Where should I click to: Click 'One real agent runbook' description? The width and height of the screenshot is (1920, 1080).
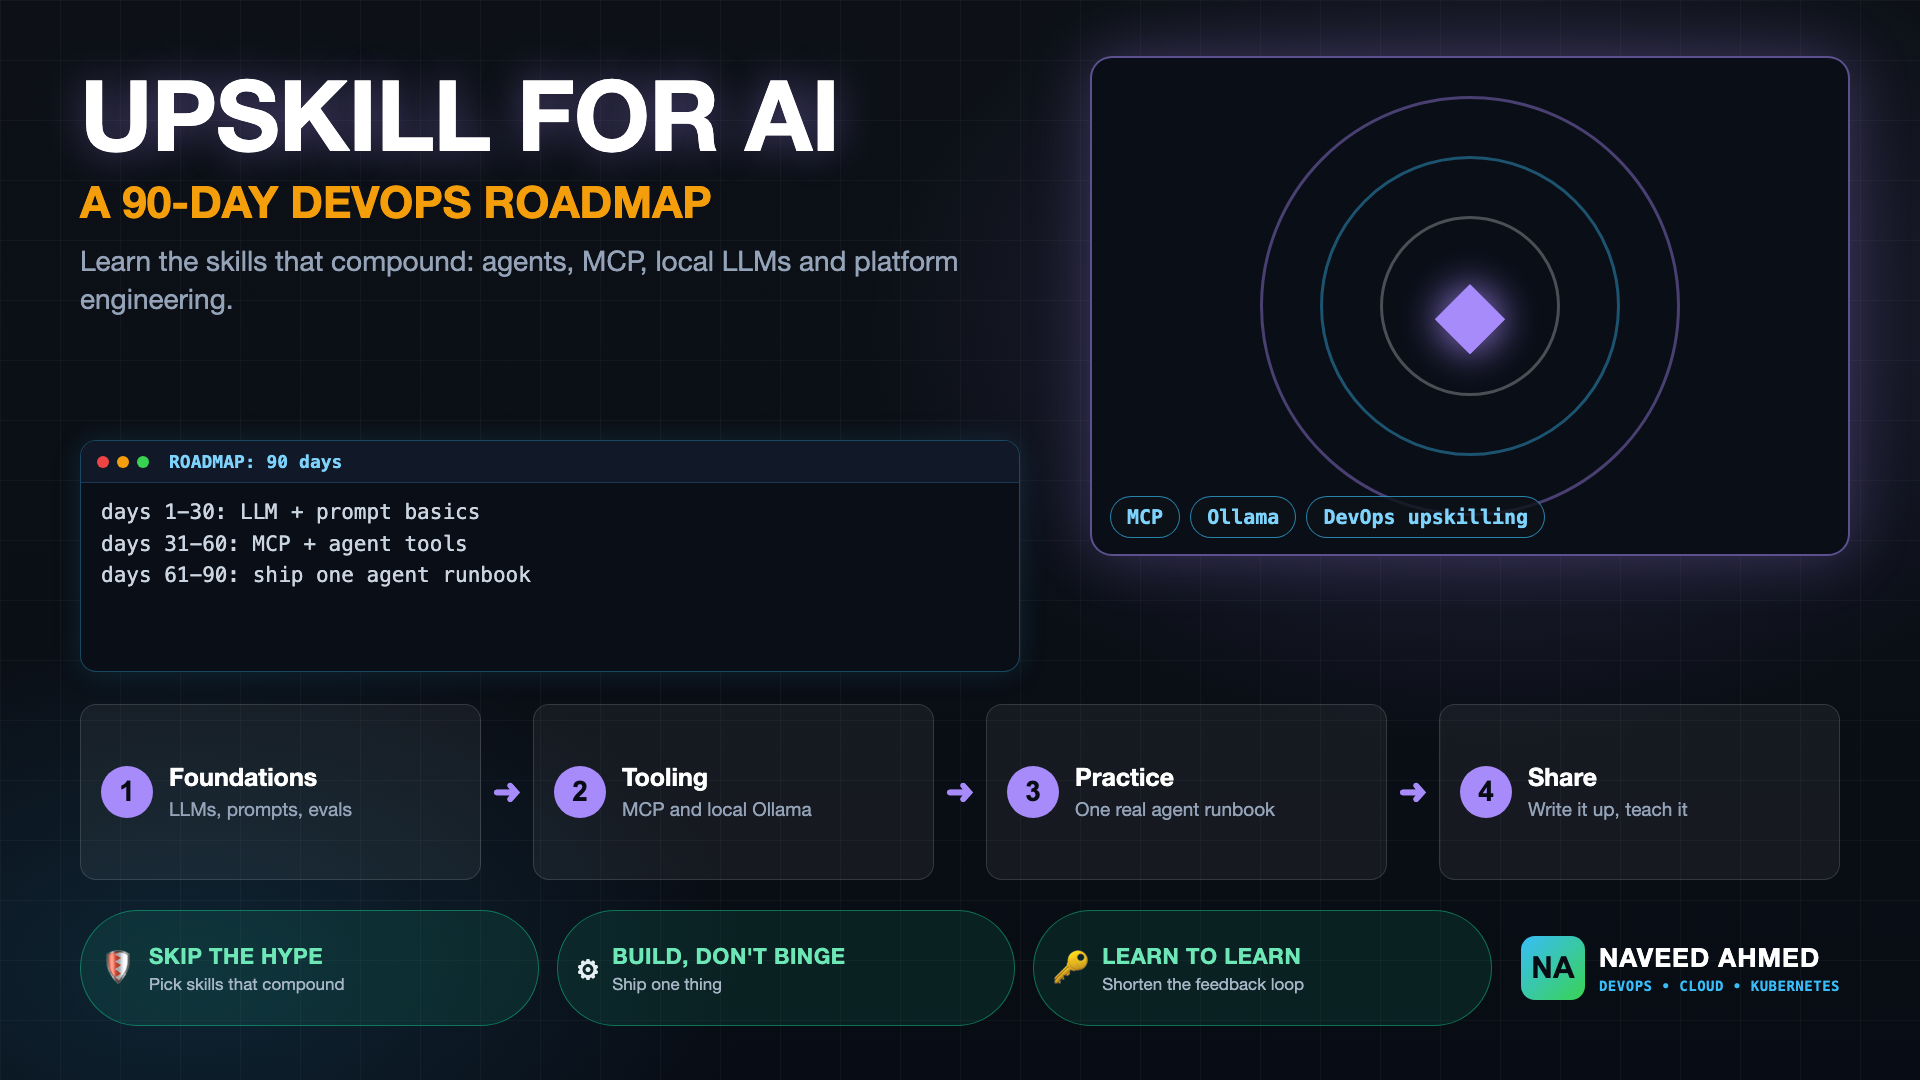[x=1174, y=810]
